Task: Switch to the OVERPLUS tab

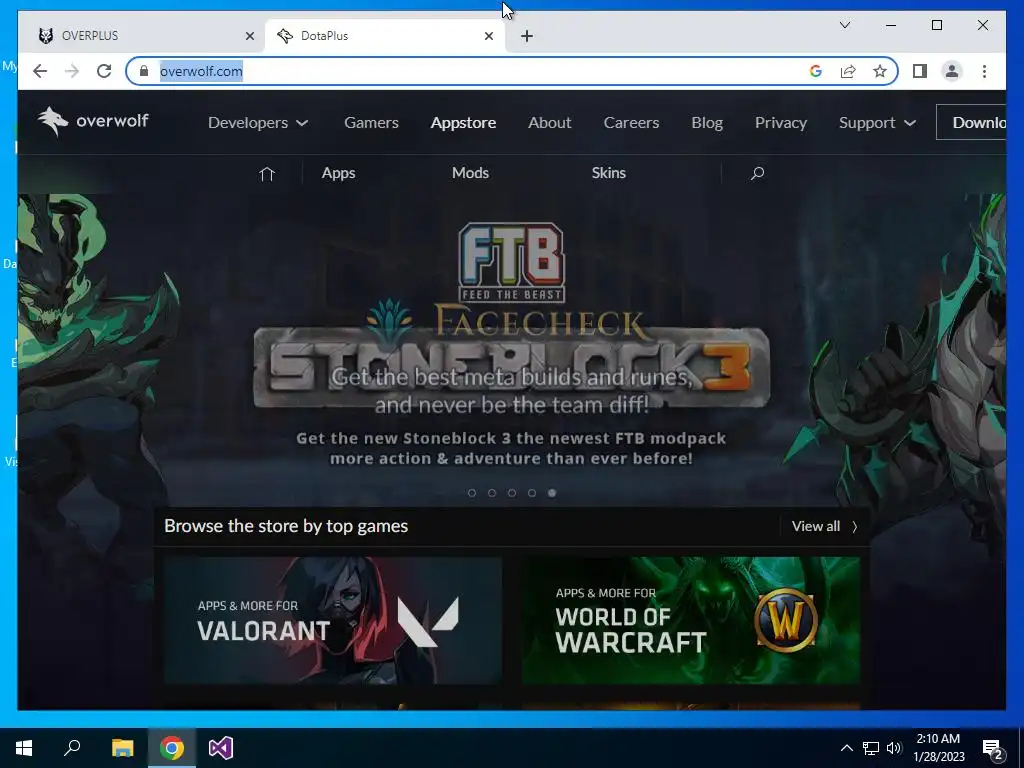Action: pyautogui.click(x=143, y=36)
